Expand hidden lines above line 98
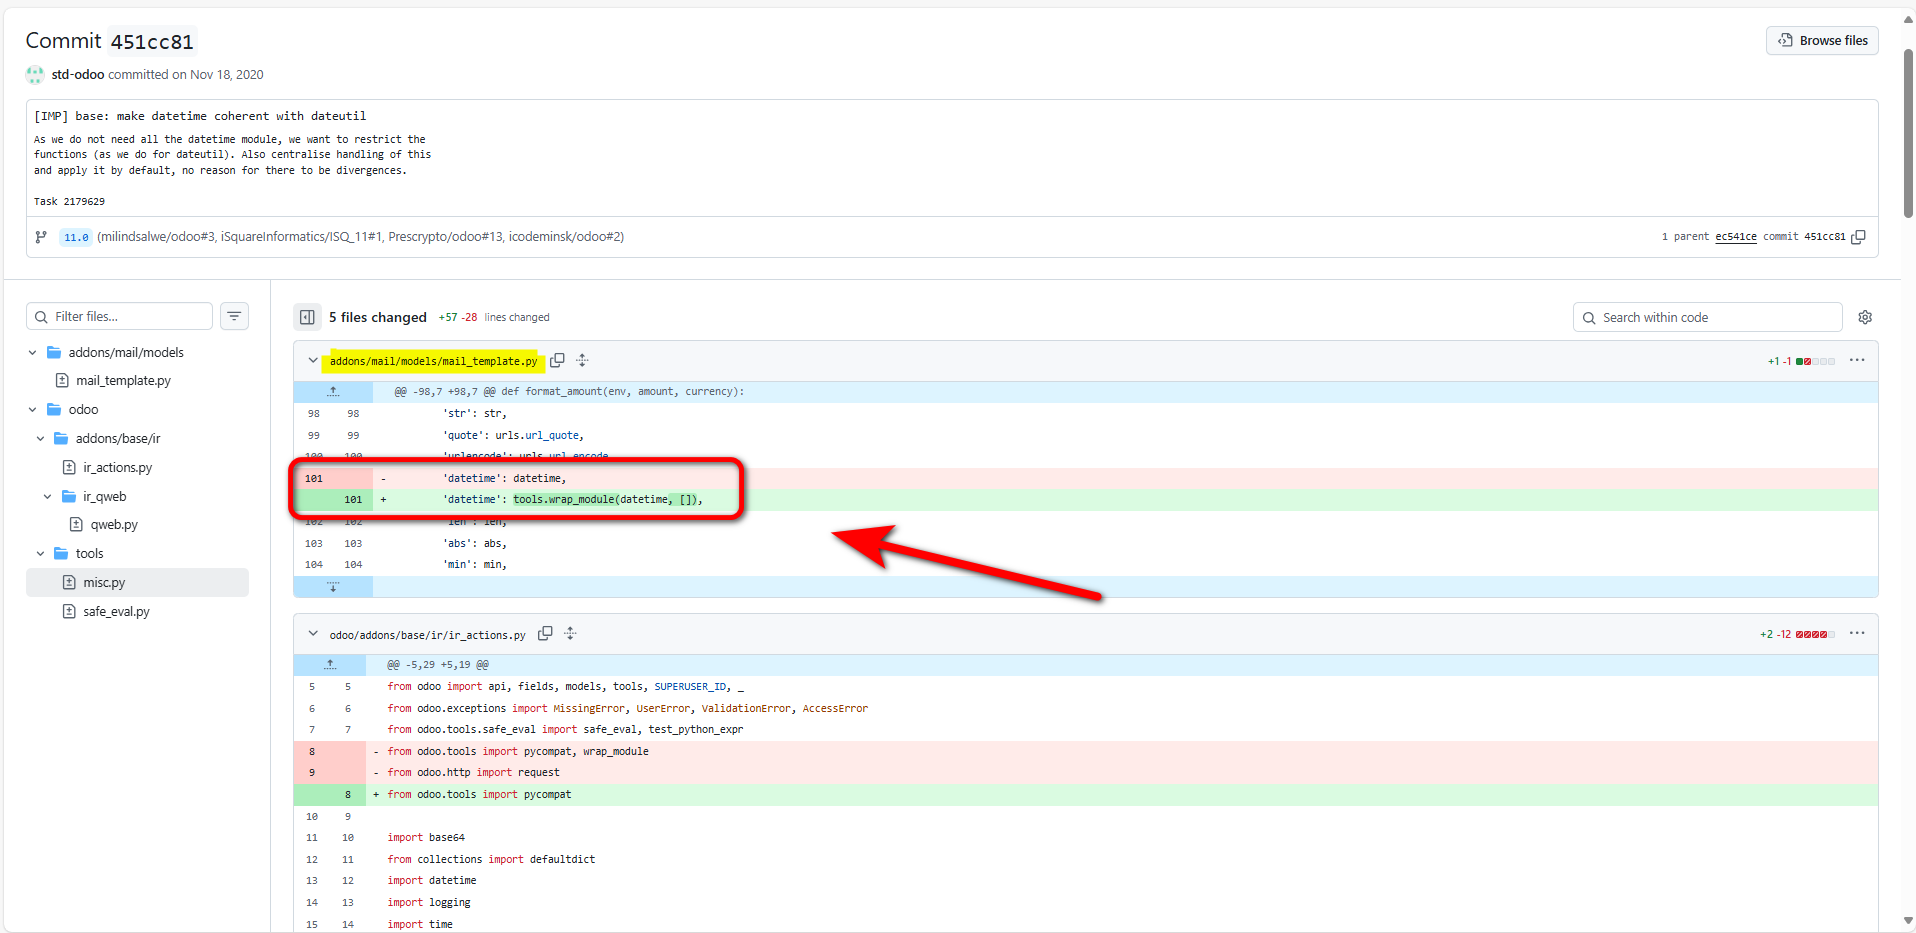The width and height of the screenshot is (1916, 933). tap(333, 392)
